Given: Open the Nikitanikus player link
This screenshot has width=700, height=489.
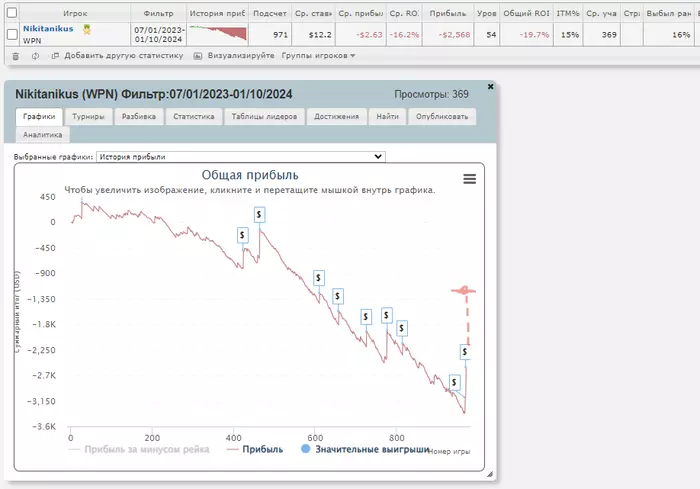Looking at the screenshot, I should [48, 29].
